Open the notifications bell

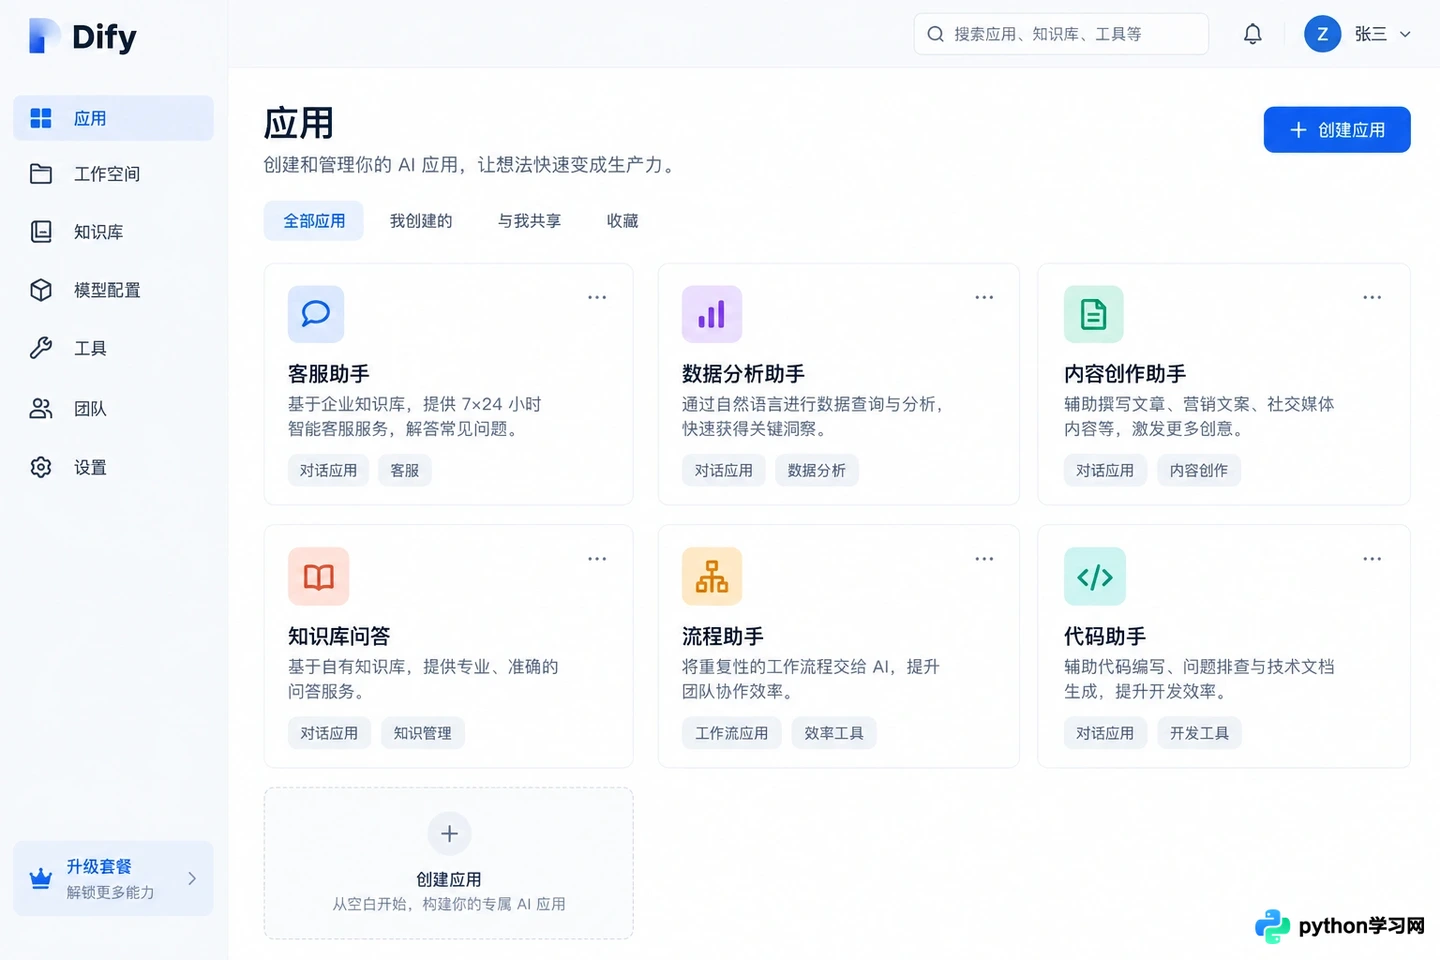coord(1252,34)
